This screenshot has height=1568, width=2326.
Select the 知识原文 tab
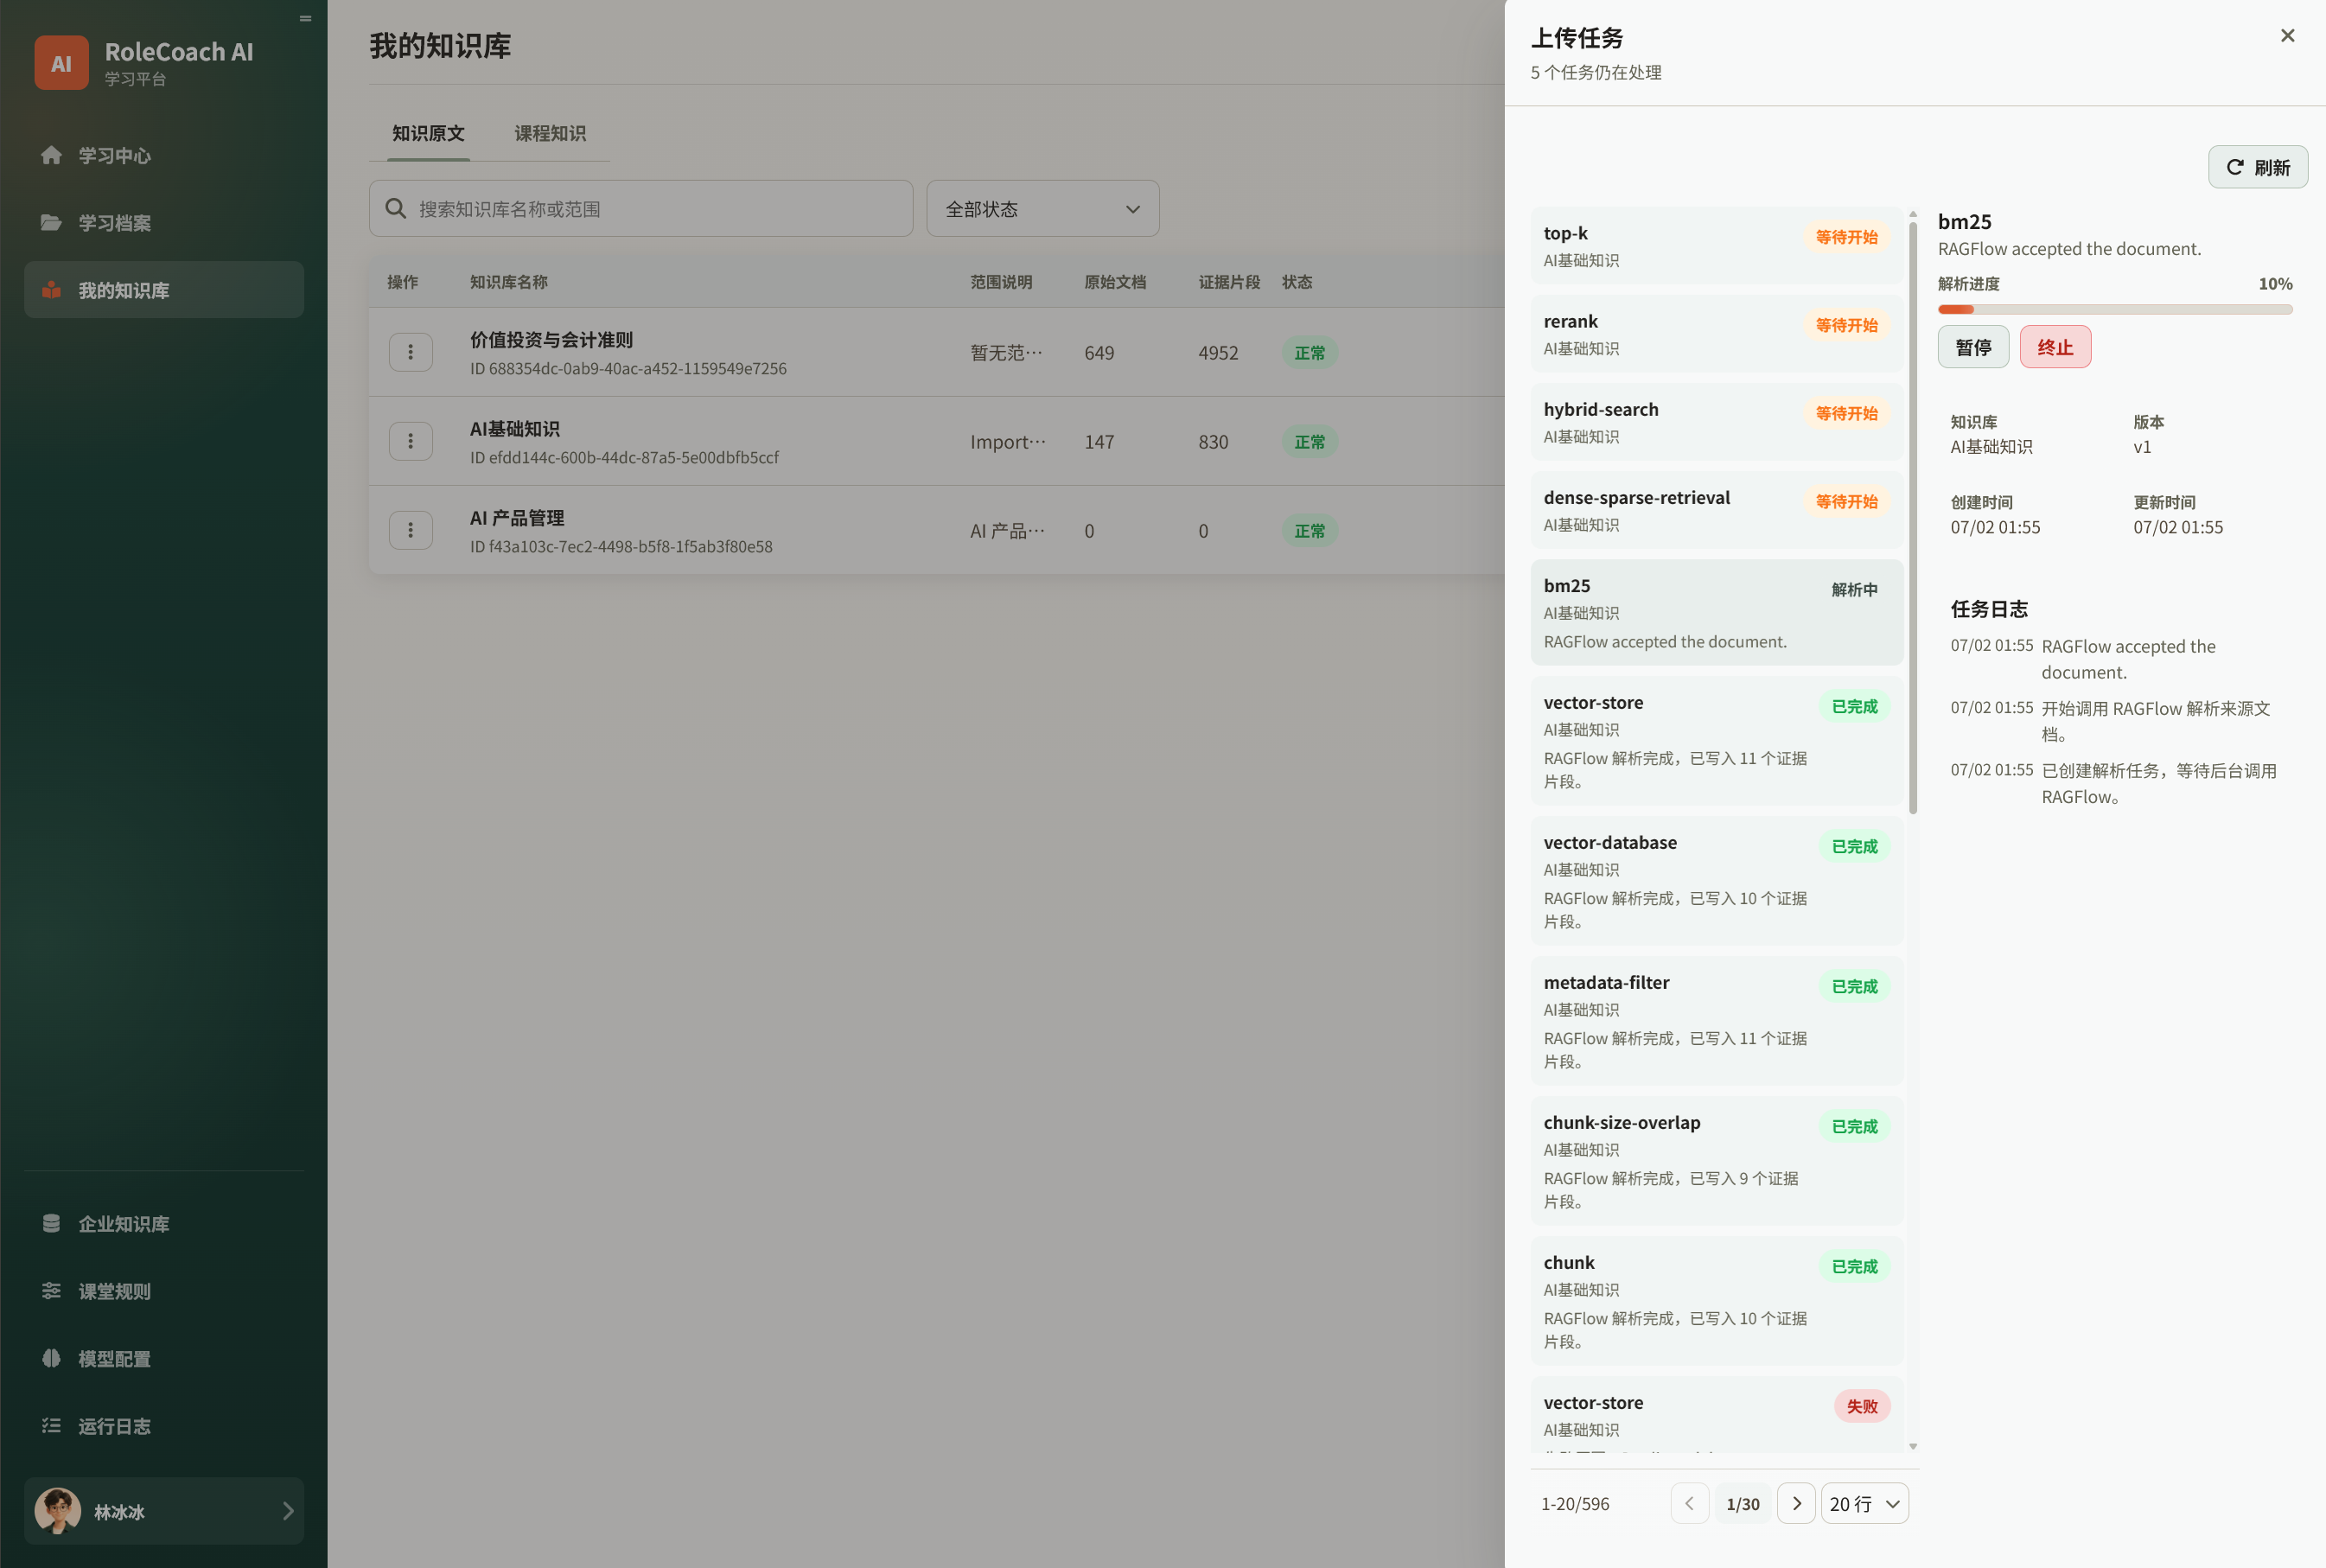pyautogui.click(x=428, y=133)
